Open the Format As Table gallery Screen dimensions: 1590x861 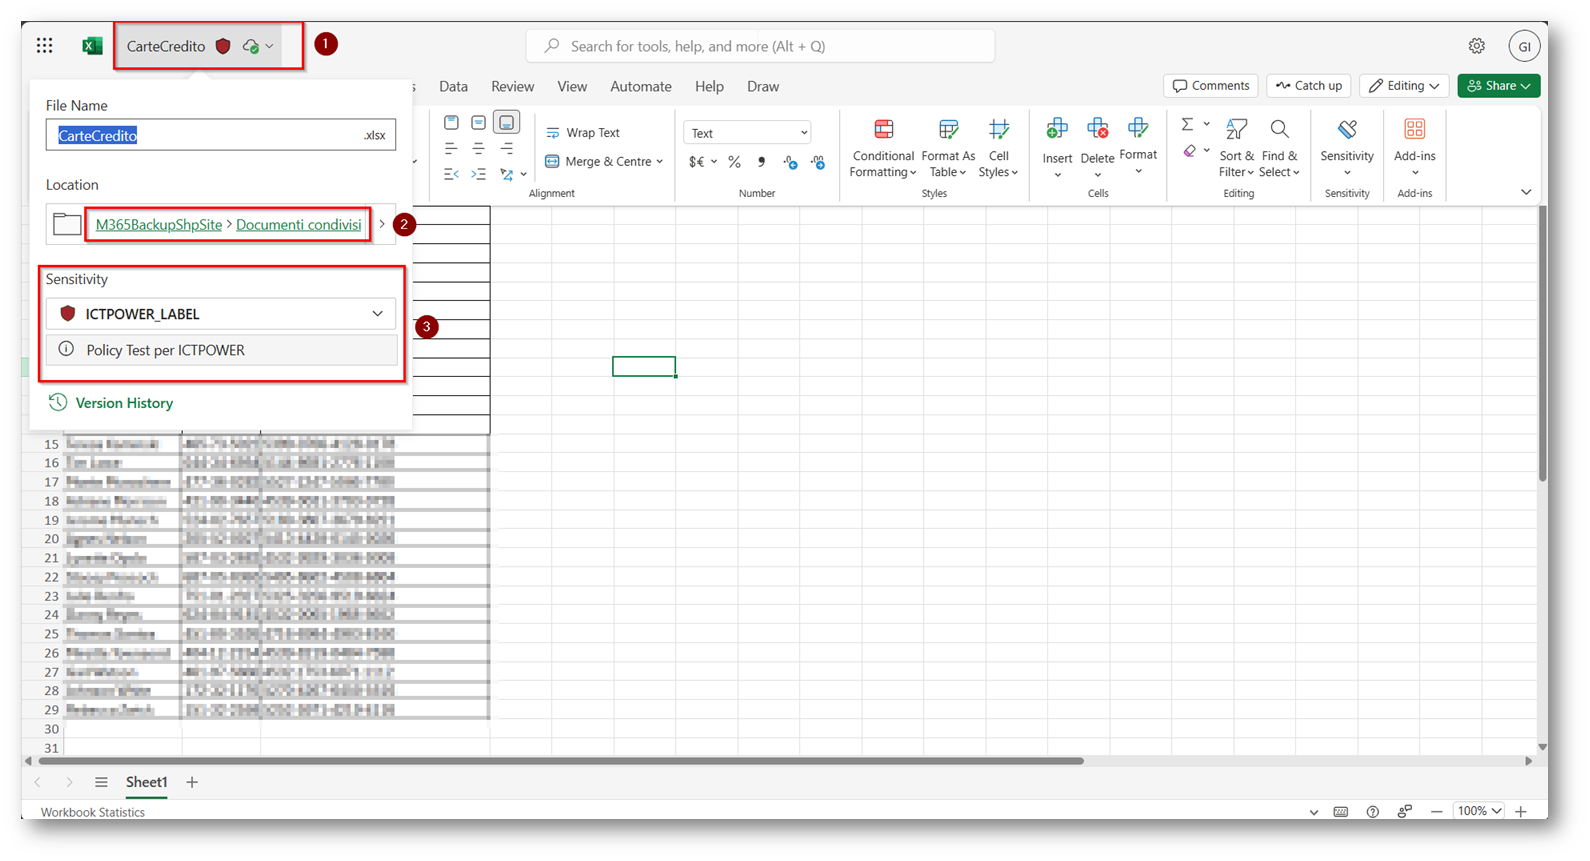pos(947,130)
